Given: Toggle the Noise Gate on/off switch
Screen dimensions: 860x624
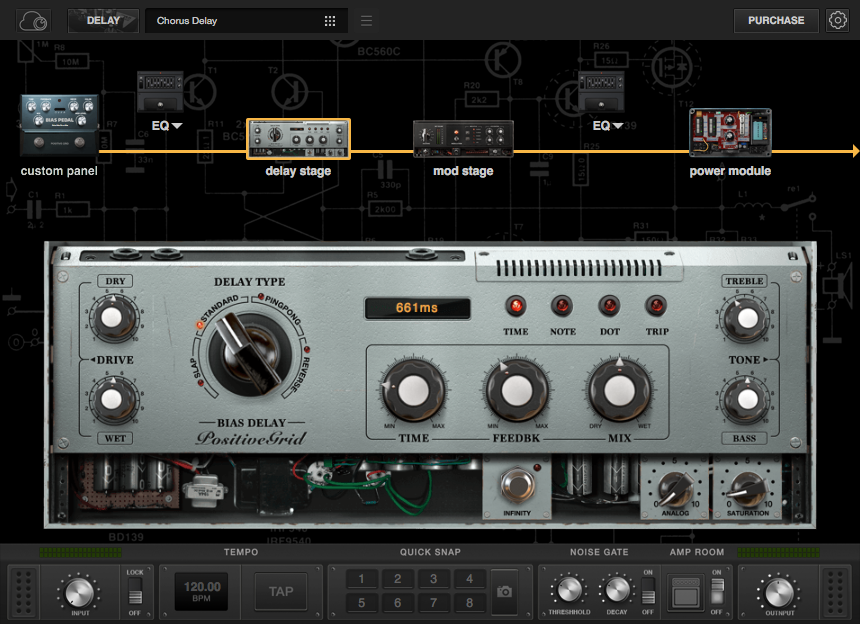Looking at the screenshot, I should click(x=648, y=591).
